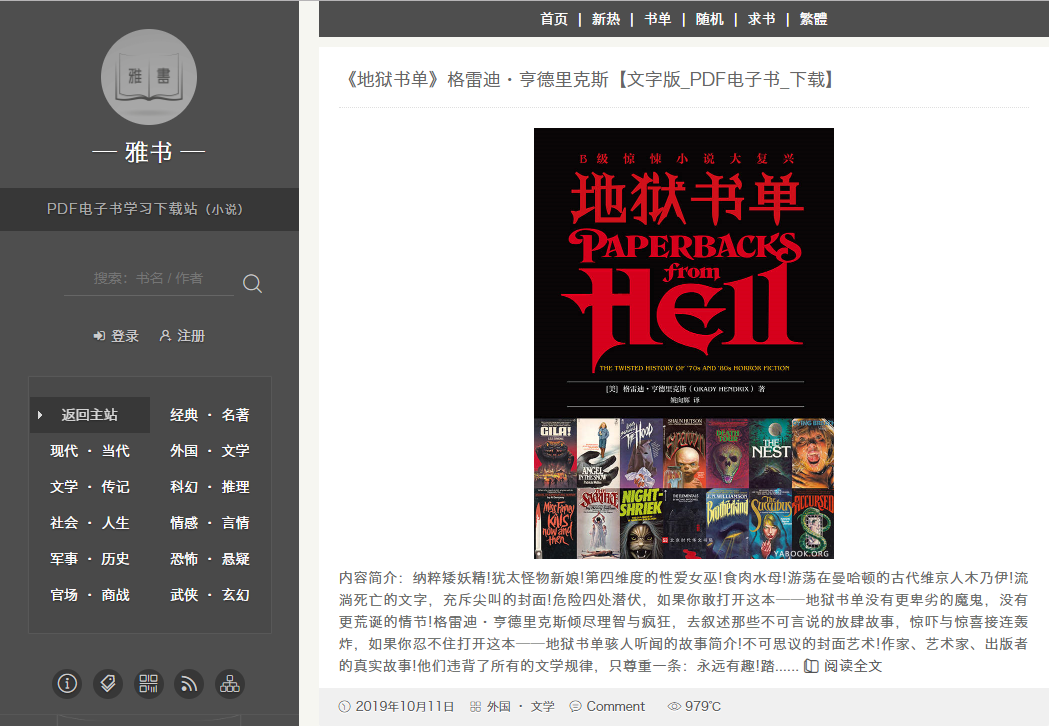This screenshot has width=1049, height=726.
Task: Click the Comment link below the post
Action: pyautogui.click(x=607, y=707)
